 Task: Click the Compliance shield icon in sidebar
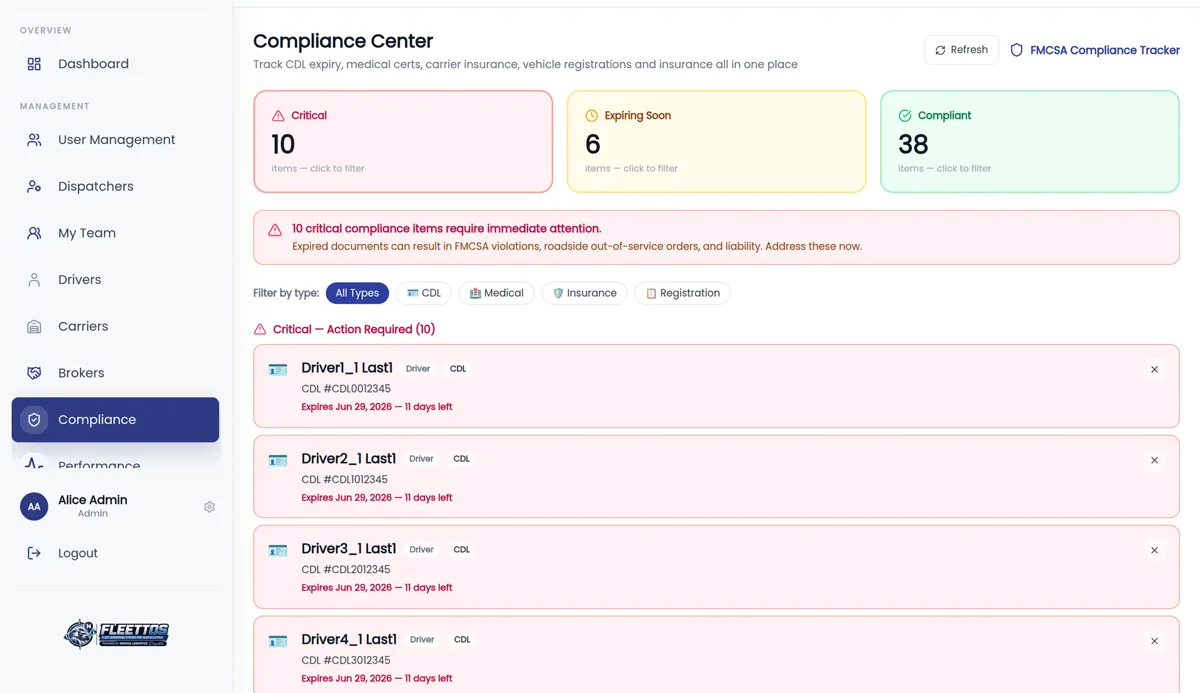click(34, 420)
